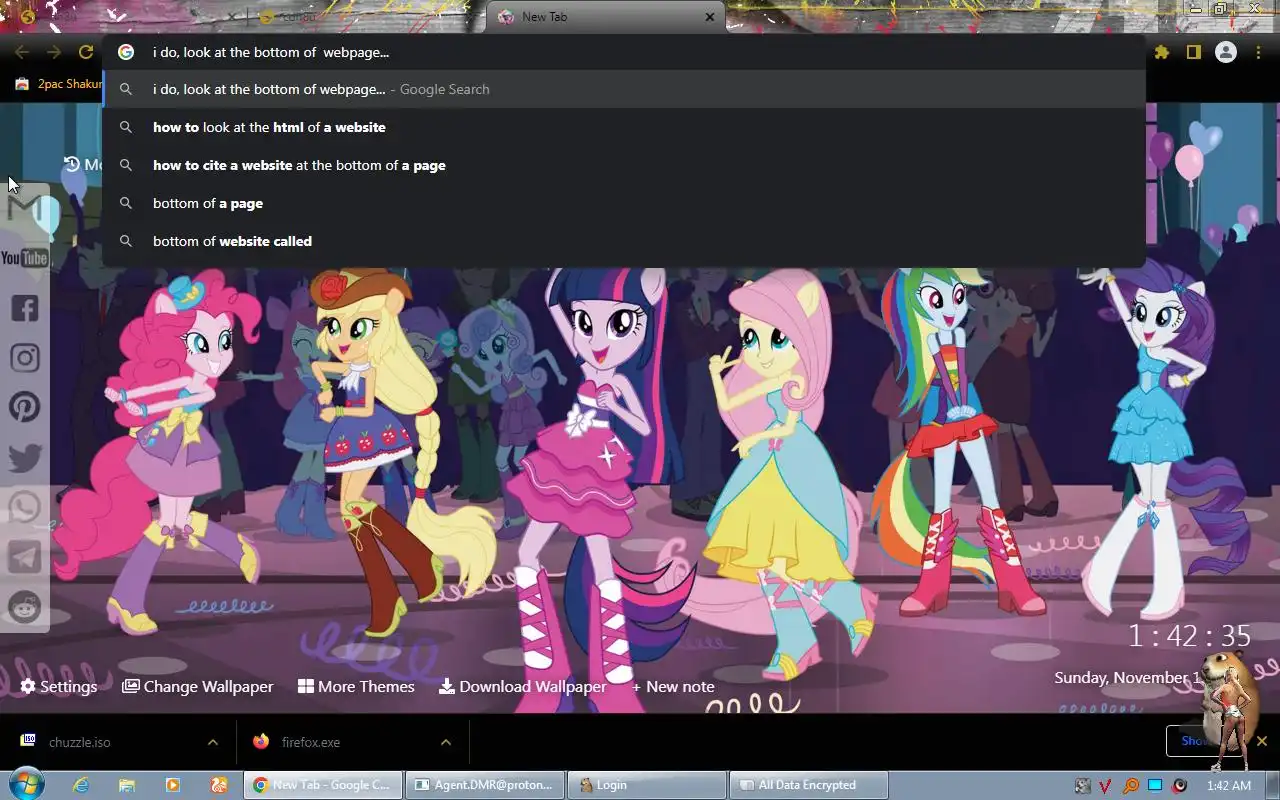Open the Chrome profile avatar
The height and width of the screenshot is (800, 1280).
coord(1225,52)
